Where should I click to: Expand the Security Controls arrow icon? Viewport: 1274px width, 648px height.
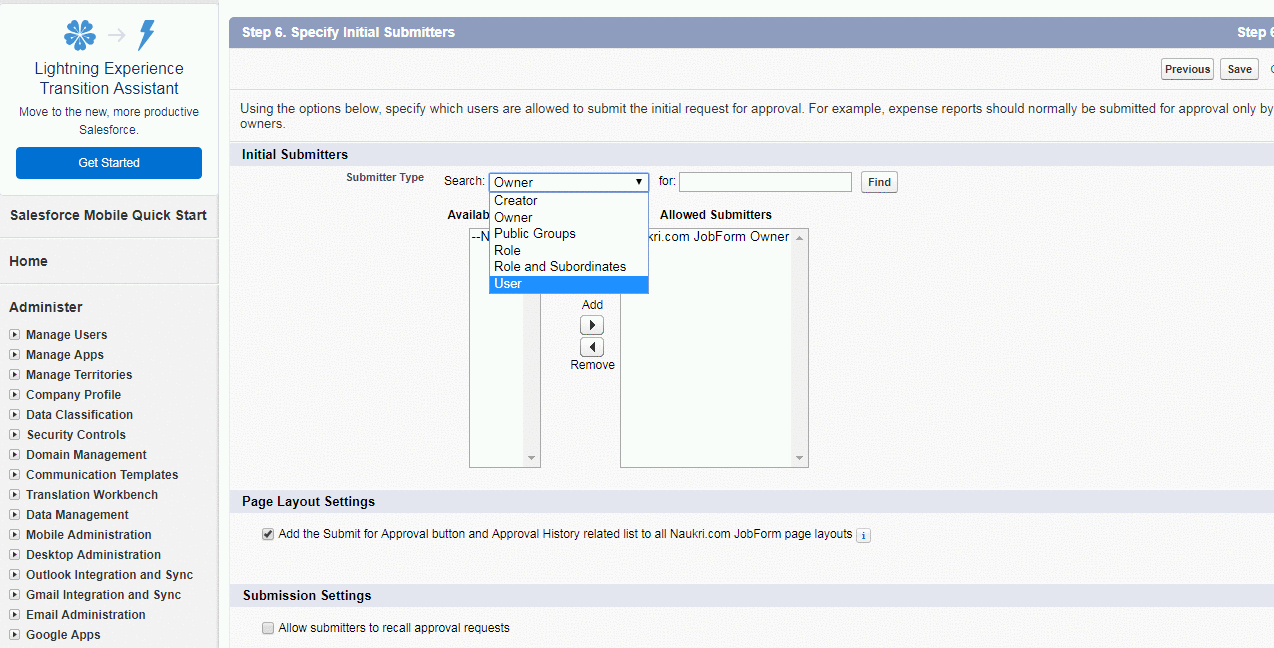click(x=15, y=435)
